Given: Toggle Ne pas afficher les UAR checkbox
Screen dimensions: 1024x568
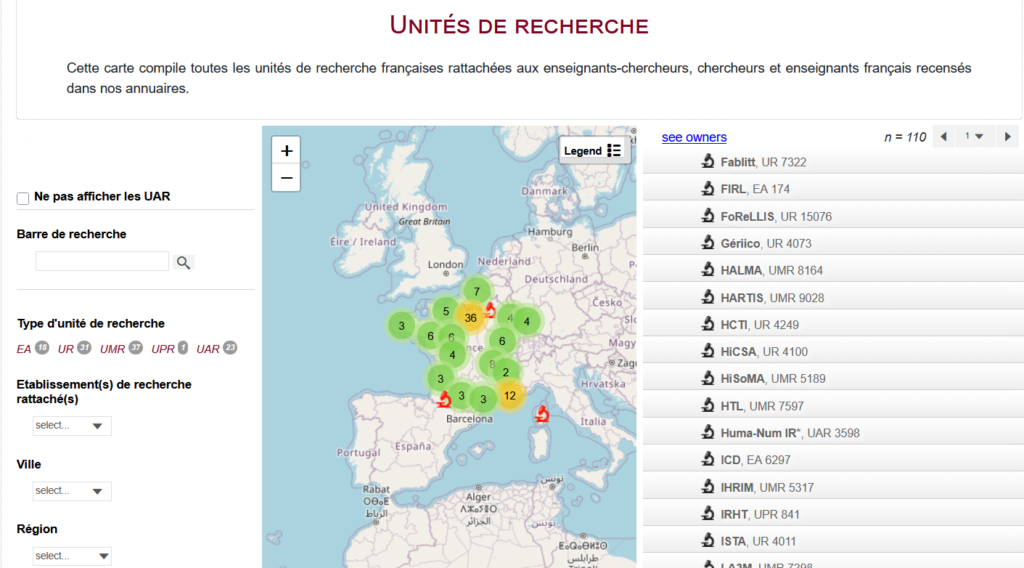Looking at the screenshot, I should pos(23,198).
